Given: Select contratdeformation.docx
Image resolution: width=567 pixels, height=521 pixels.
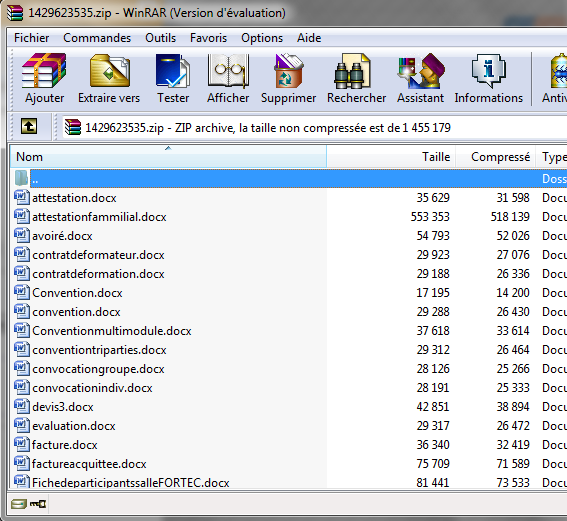Looking at the screenshot, I should pyautogui.click(x=98, y=274).
